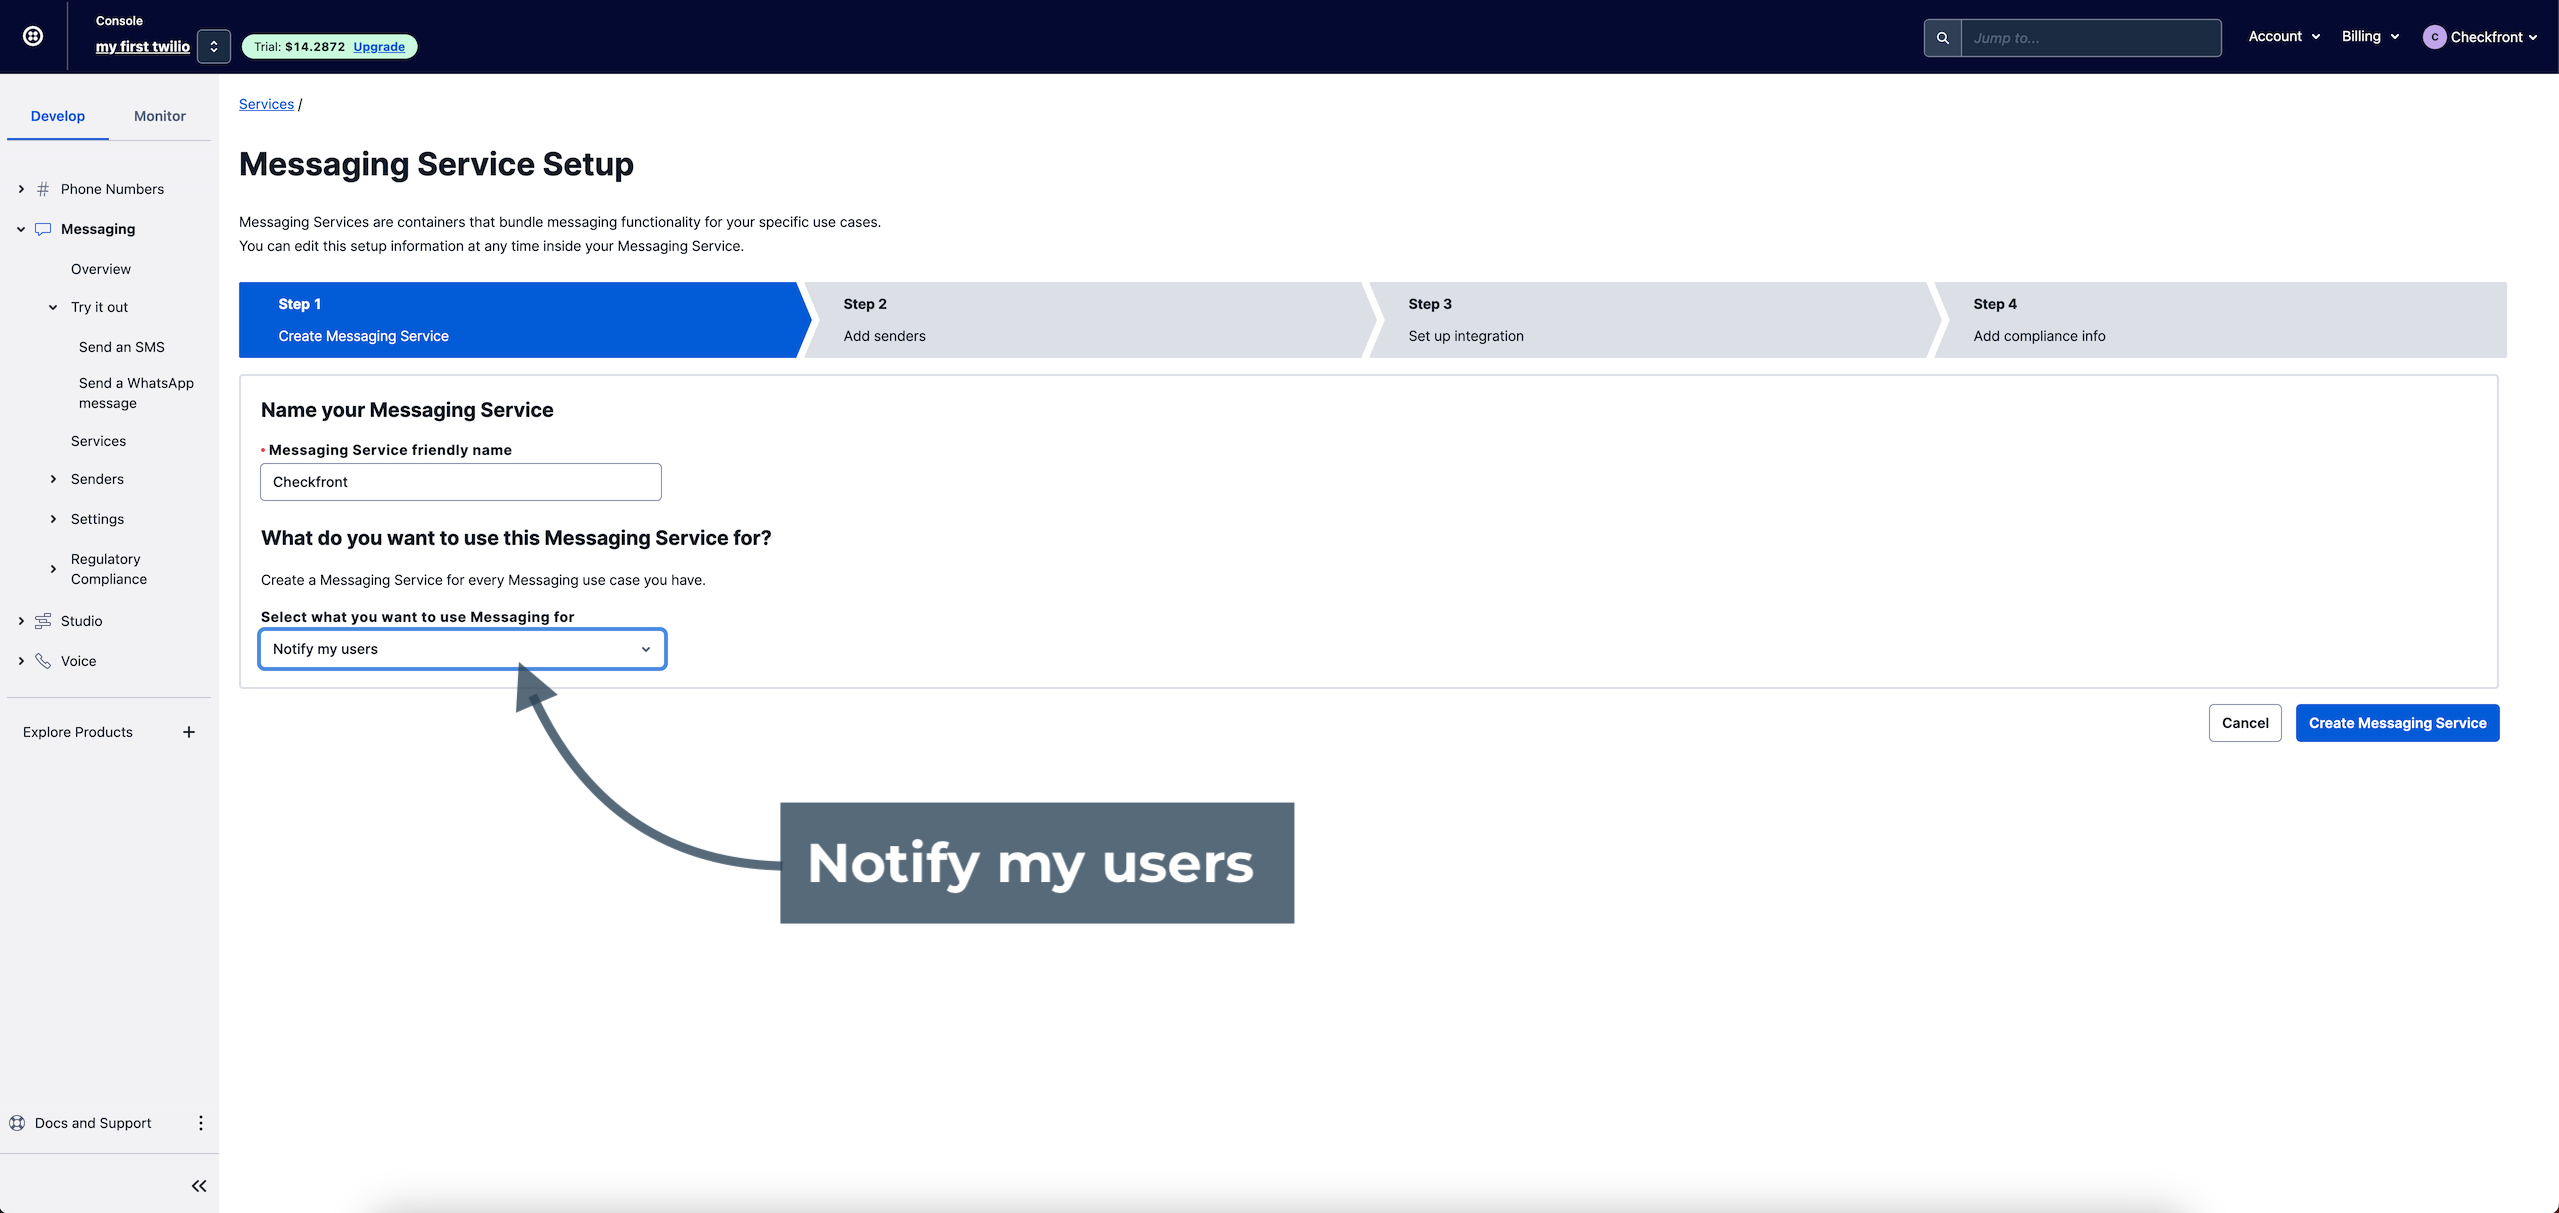This screenshot has width=2559, height=1213.
Task: Click the Studio flow icon
Action: [x=43, y=621]
